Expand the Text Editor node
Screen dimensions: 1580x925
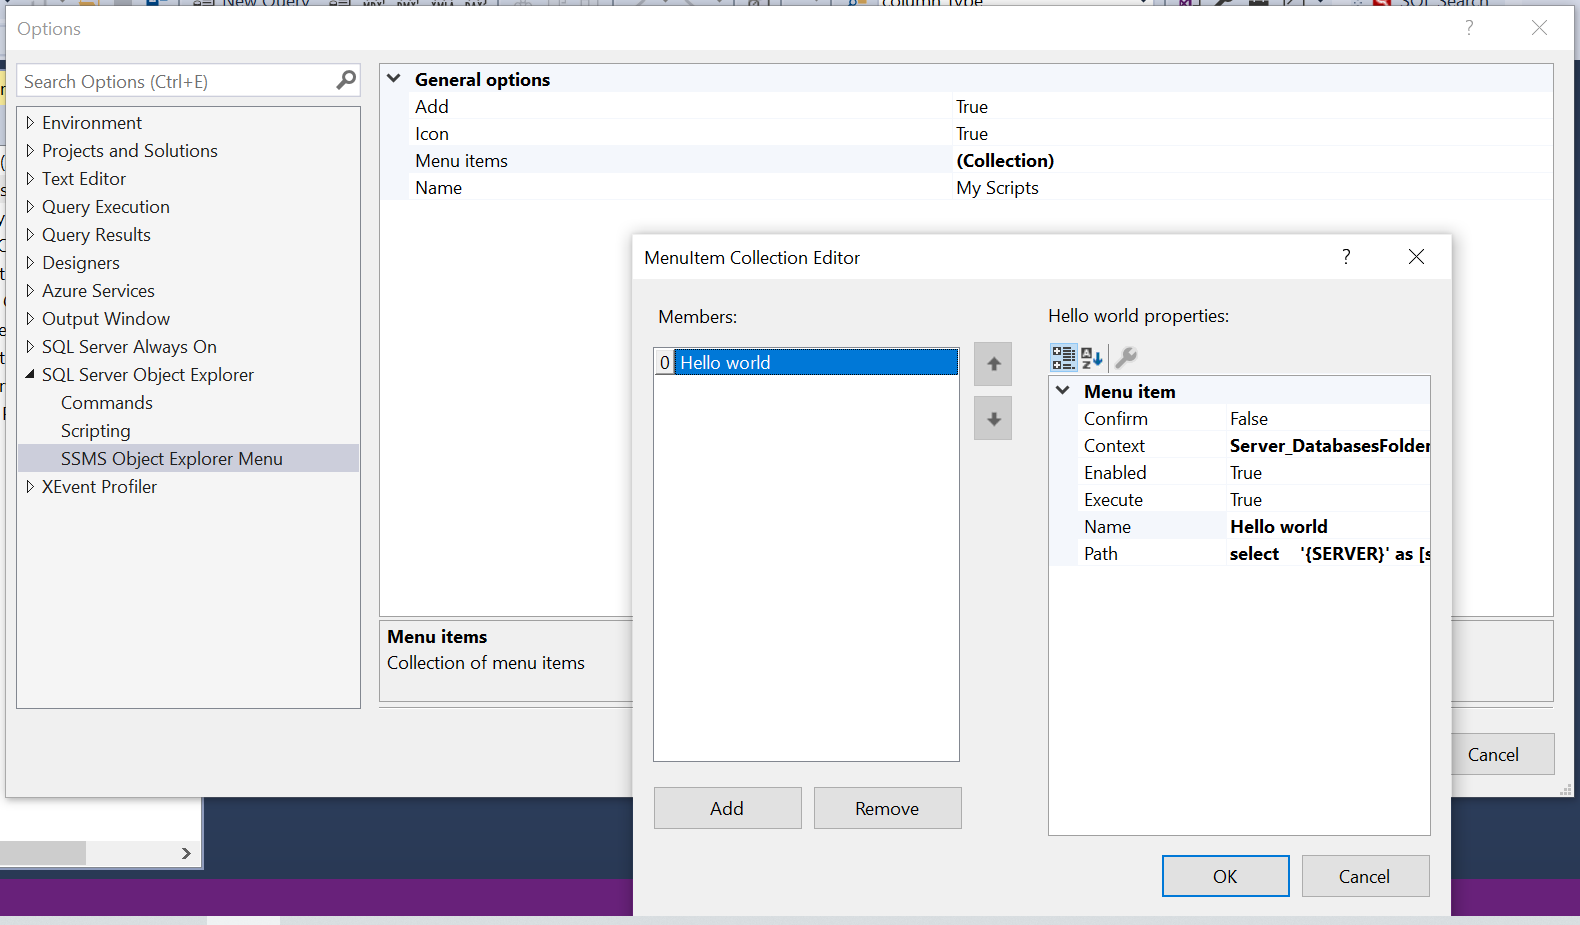point(30,178)
